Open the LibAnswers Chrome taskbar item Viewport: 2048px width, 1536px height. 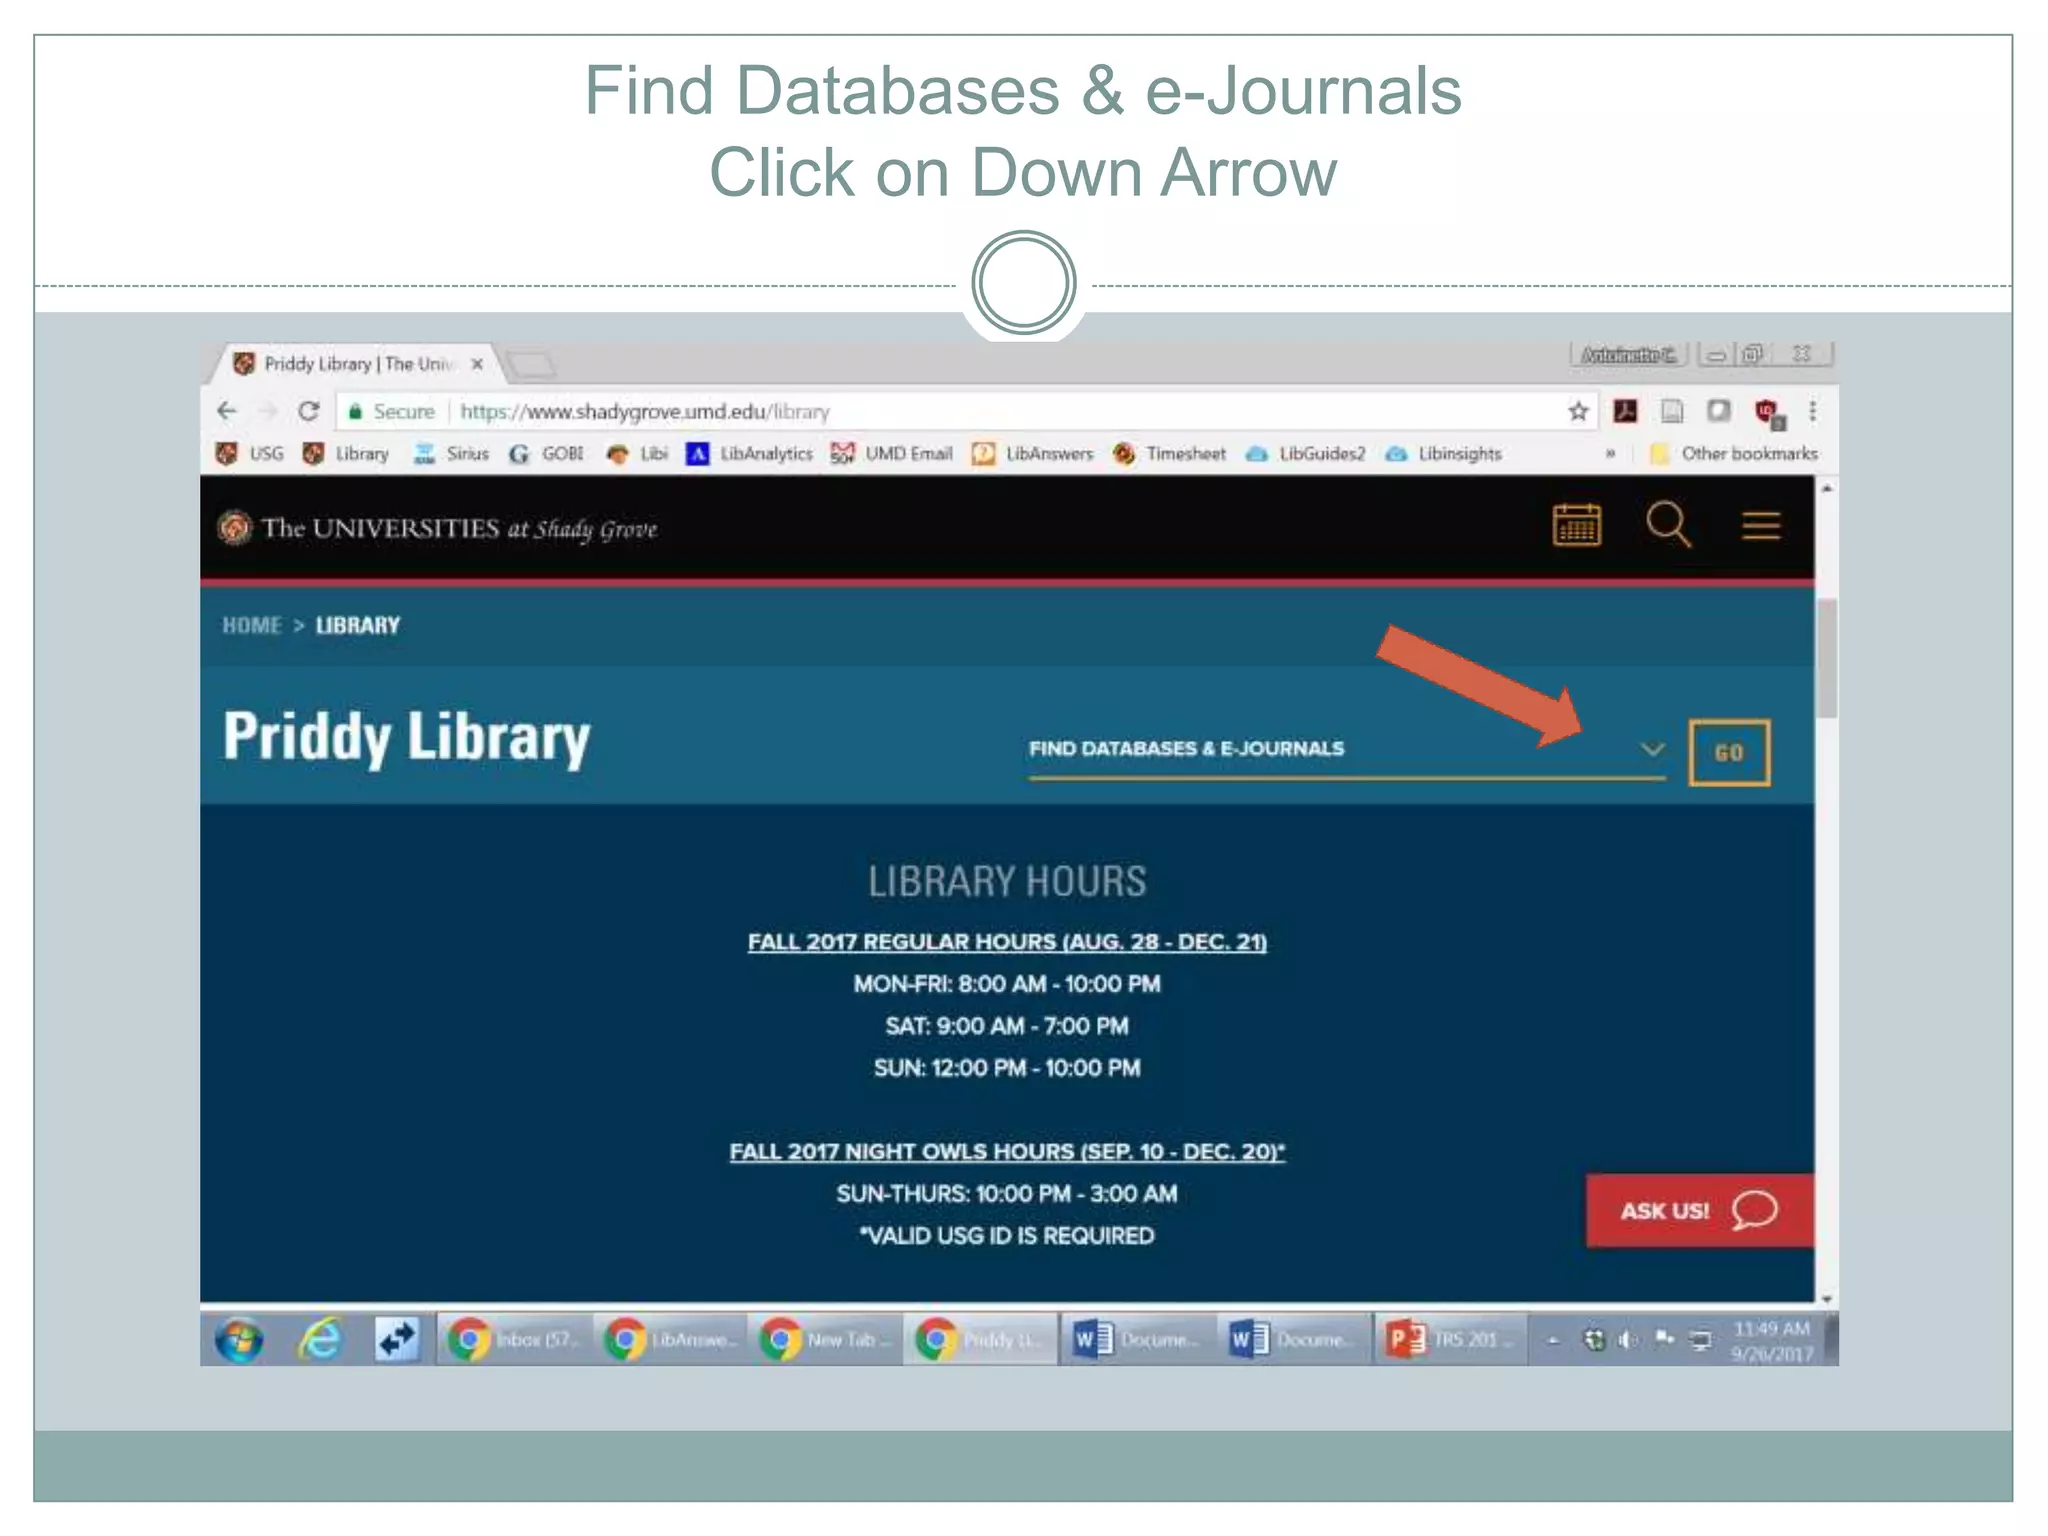tap(672, 1340)
